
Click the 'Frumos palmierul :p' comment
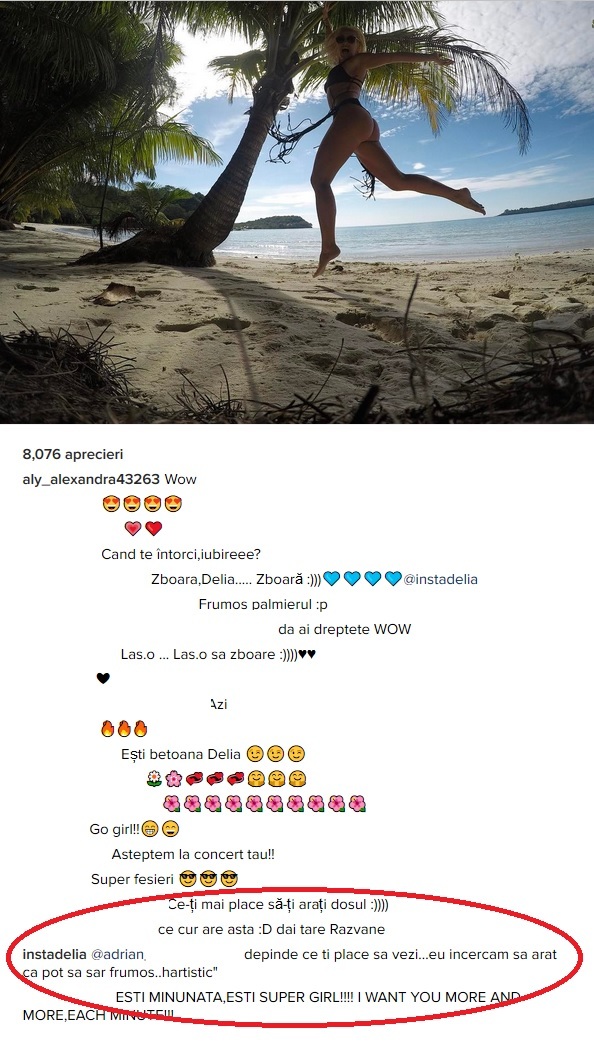[x=263, y=605]
